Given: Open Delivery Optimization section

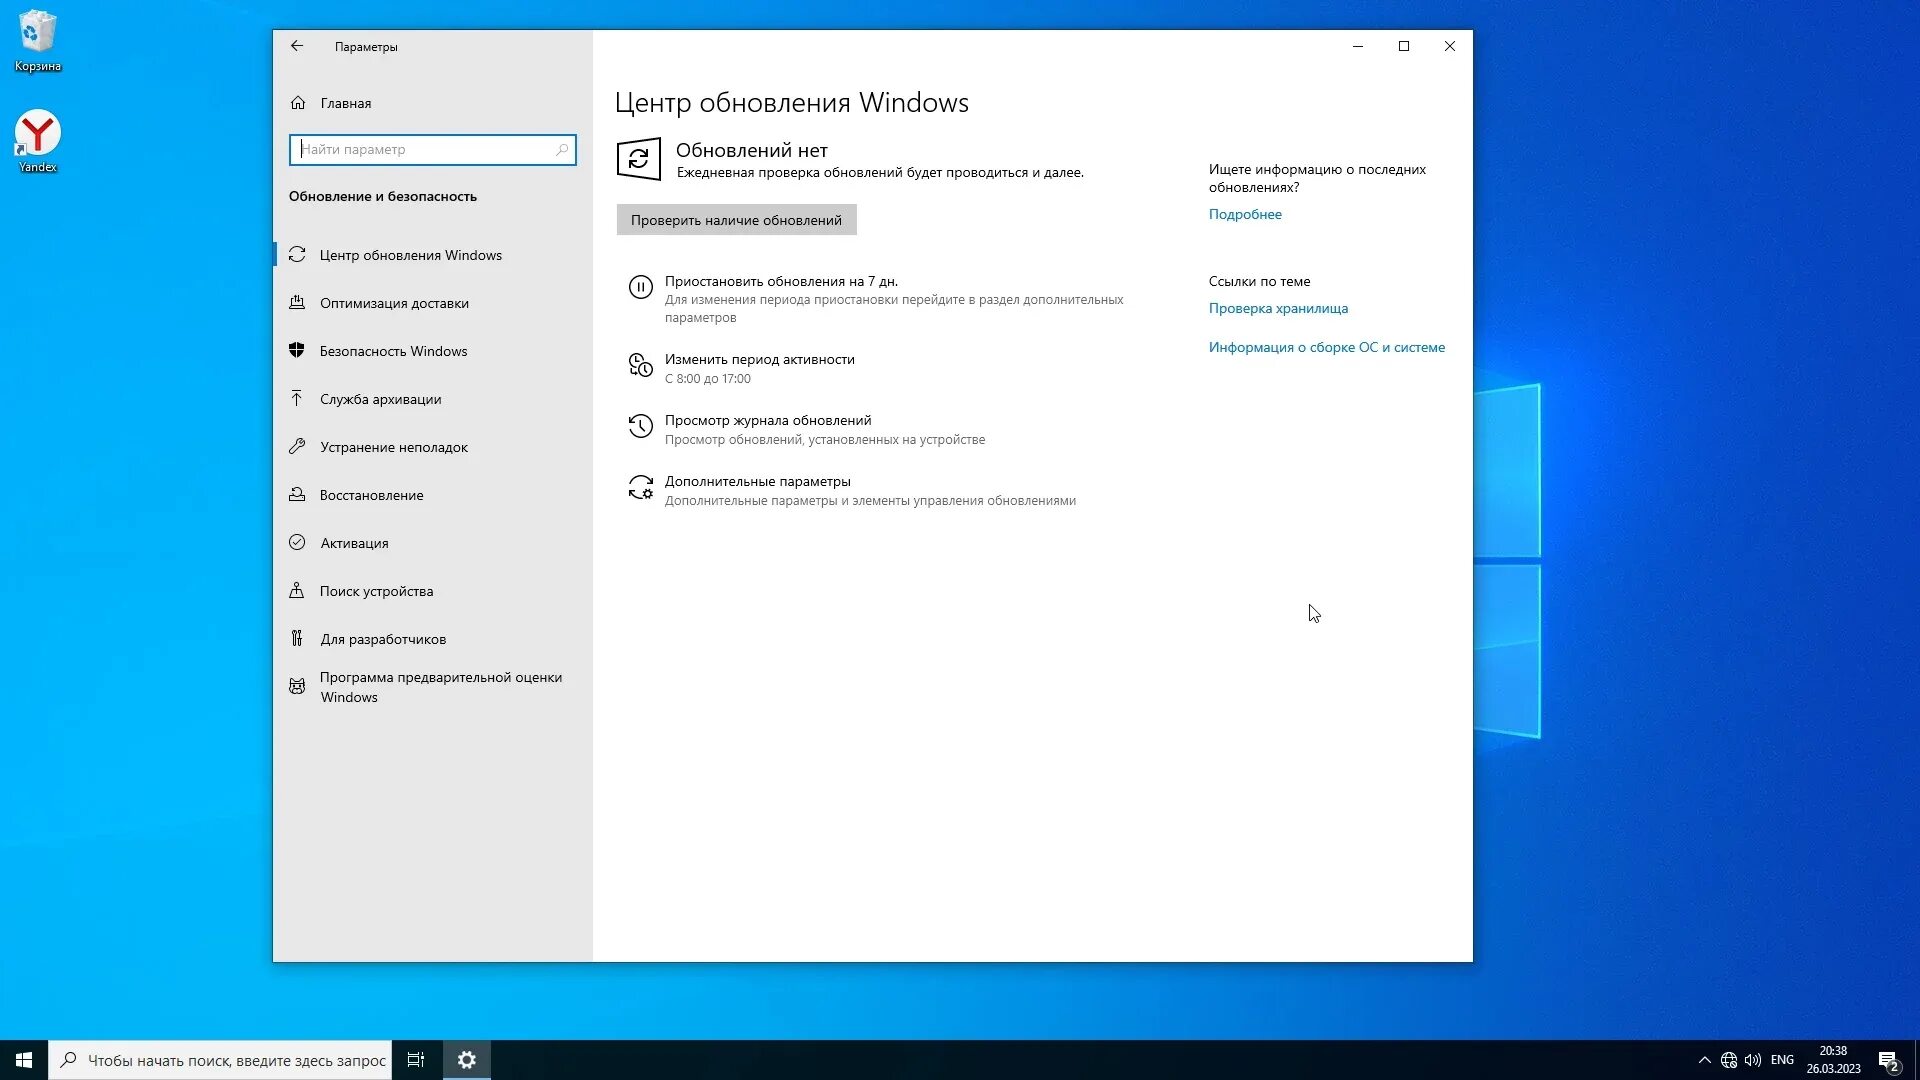Looking at the screenshot, I should [394, 303].
